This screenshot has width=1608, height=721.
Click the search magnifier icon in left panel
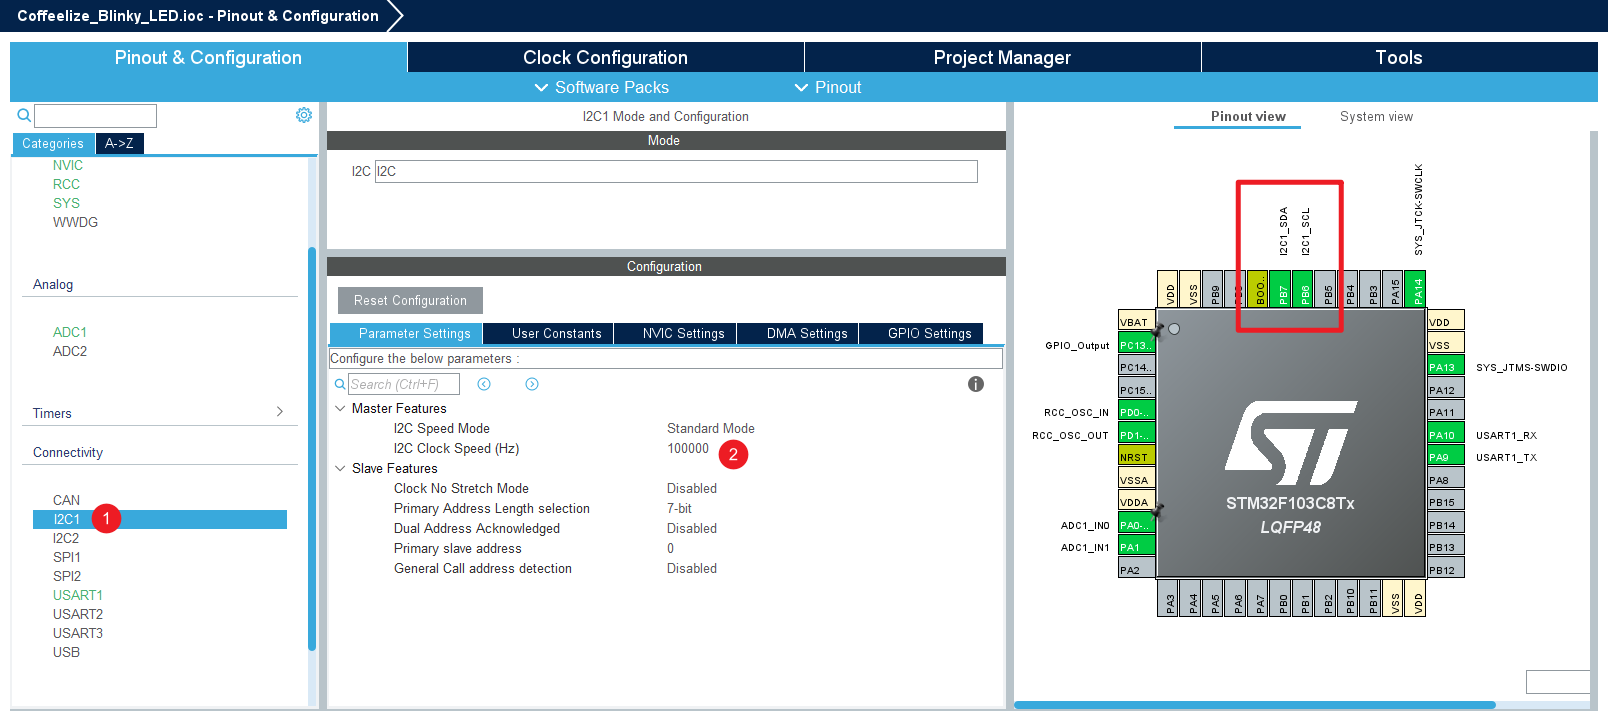(x=24, y=116)
